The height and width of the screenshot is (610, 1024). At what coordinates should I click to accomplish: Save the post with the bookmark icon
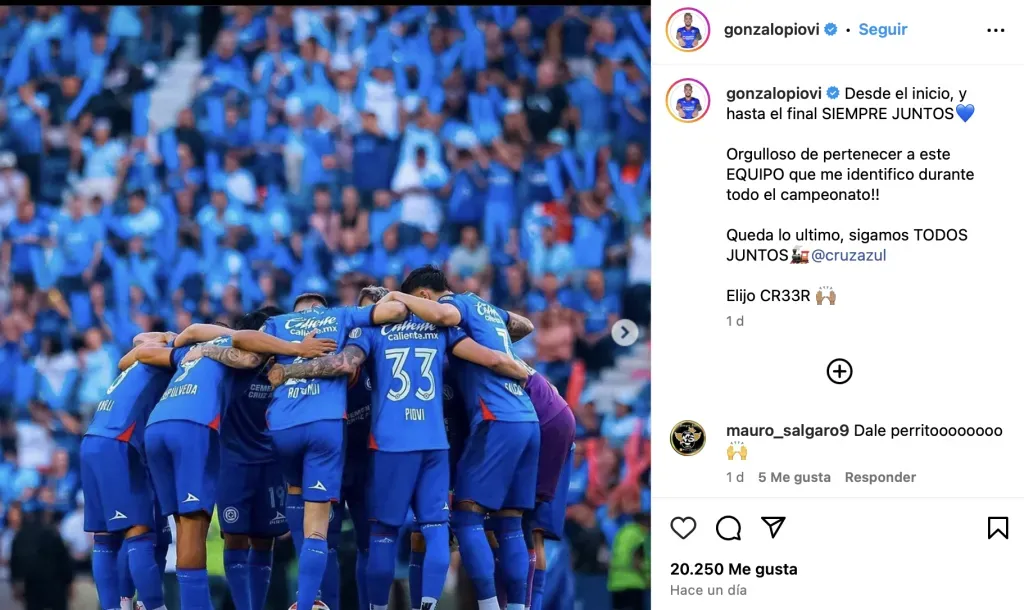pyautogui.click(x=997, y=528)
